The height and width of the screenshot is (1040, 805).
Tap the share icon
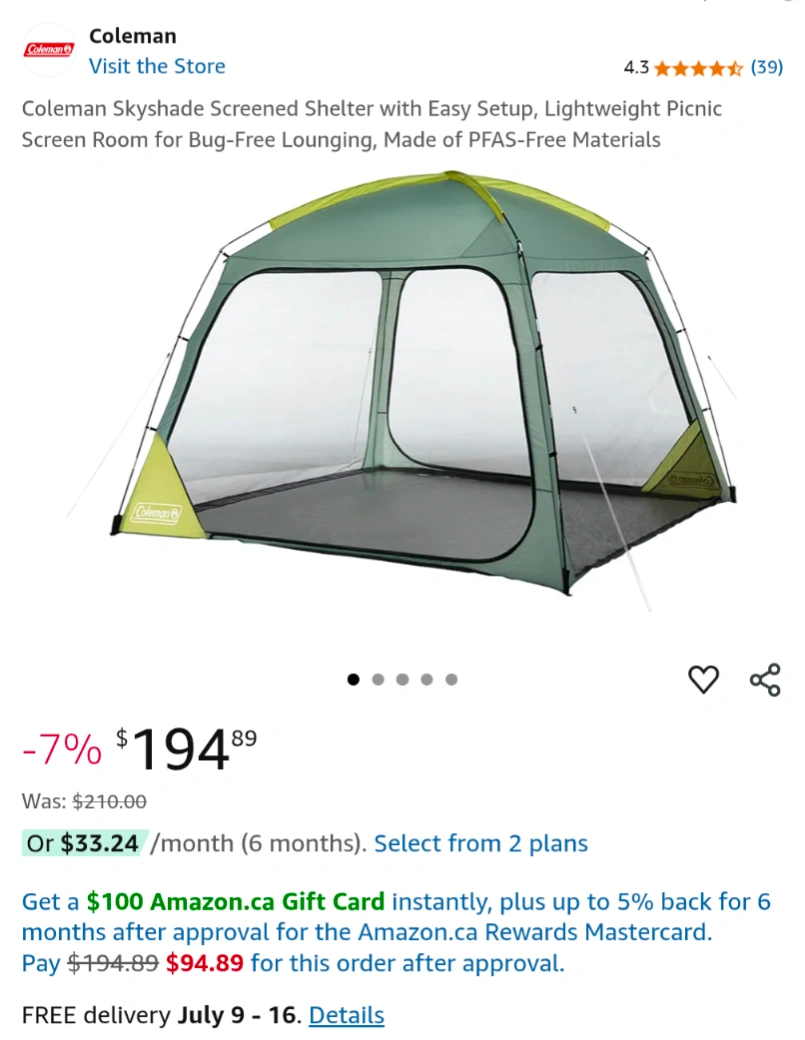click(x=765, y=679)
